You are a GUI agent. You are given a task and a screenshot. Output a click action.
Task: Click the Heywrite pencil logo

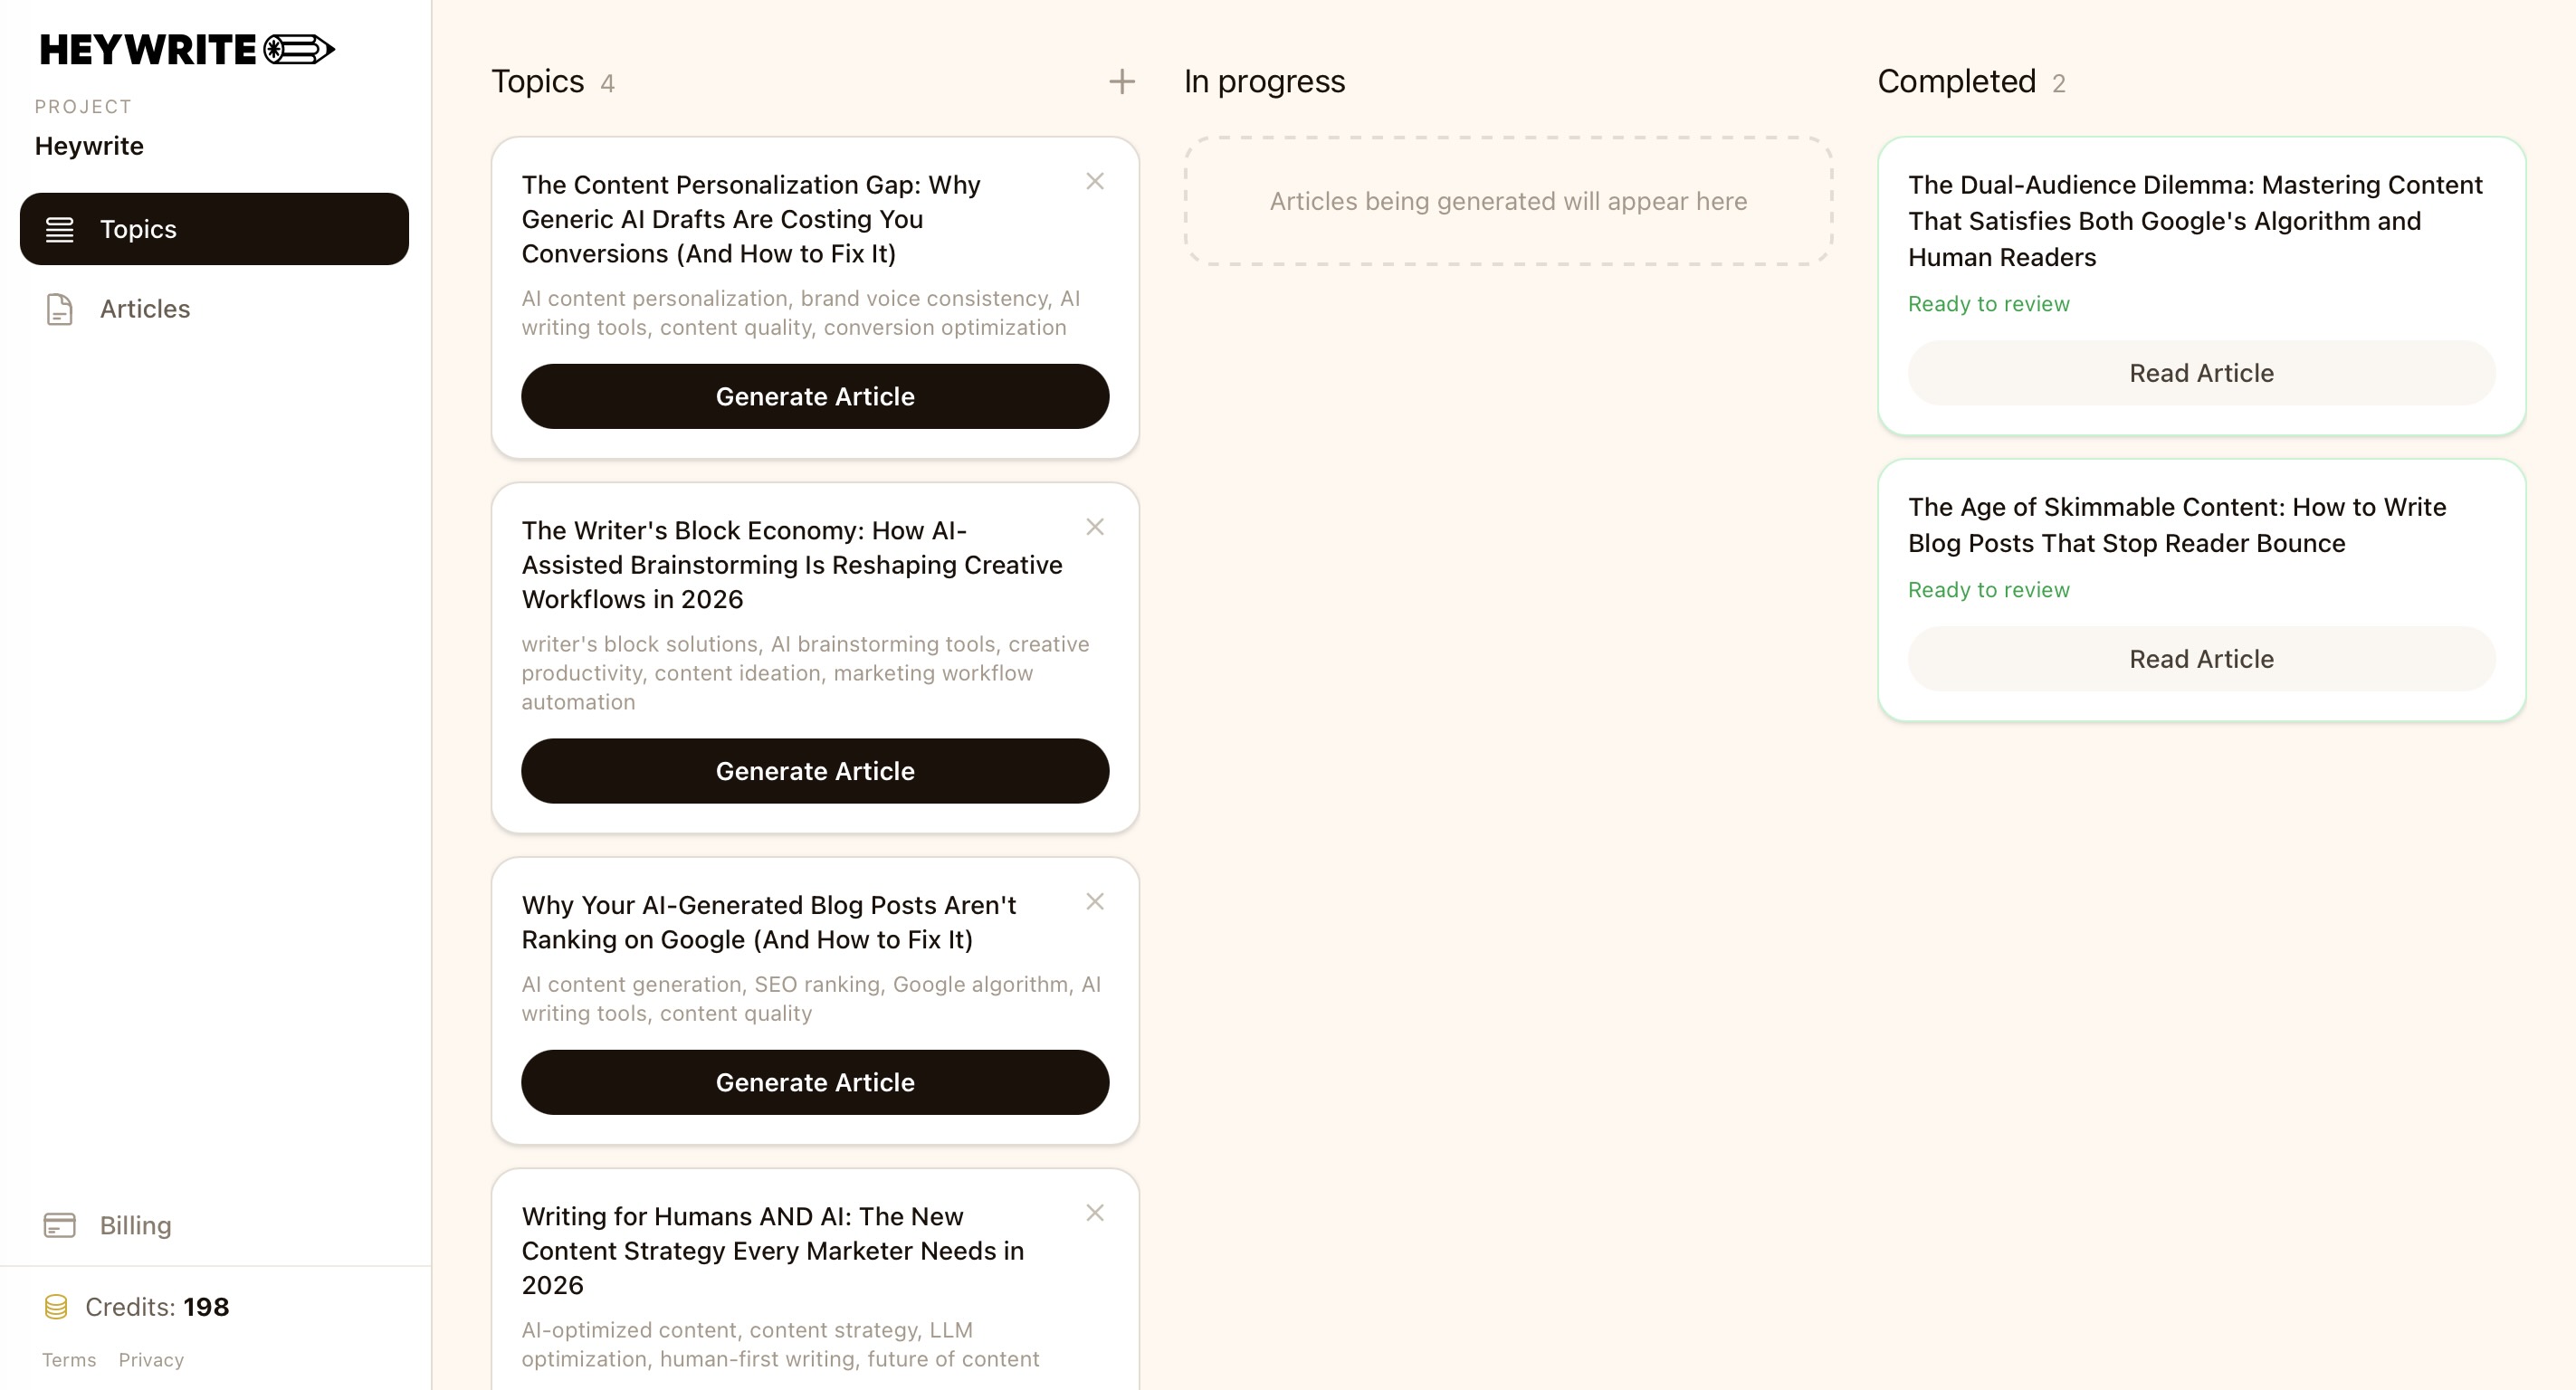298,49
